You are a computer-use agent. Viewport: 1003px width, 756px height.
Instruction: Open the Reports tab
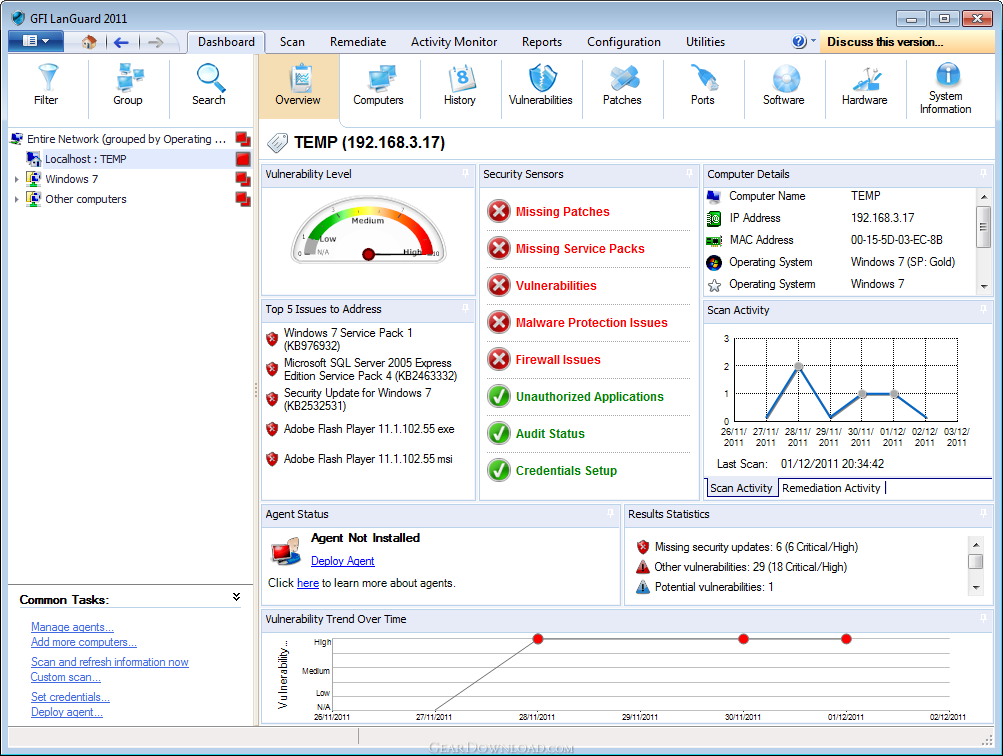(x=542, y=42)
